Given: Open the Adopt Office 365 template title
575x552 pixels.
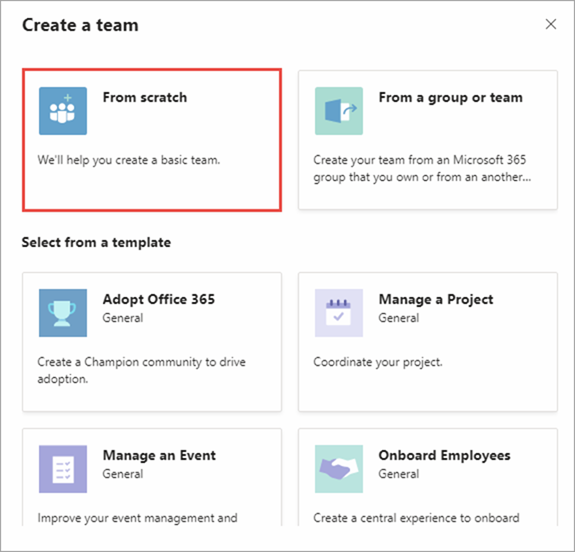Looking at the screenshot, I should 159,299.
